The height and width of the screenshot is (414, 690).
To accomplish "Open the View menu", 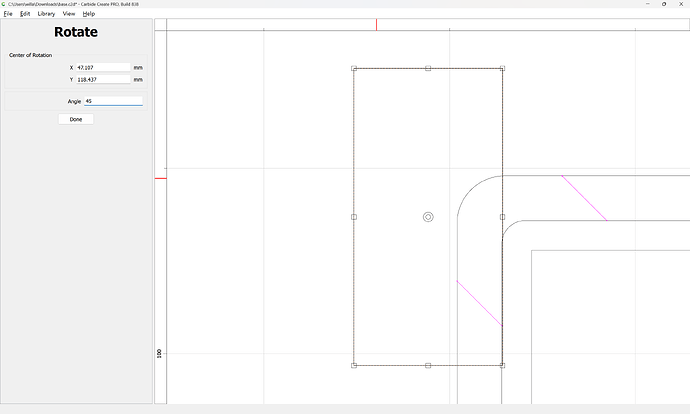I will point(69,14).
